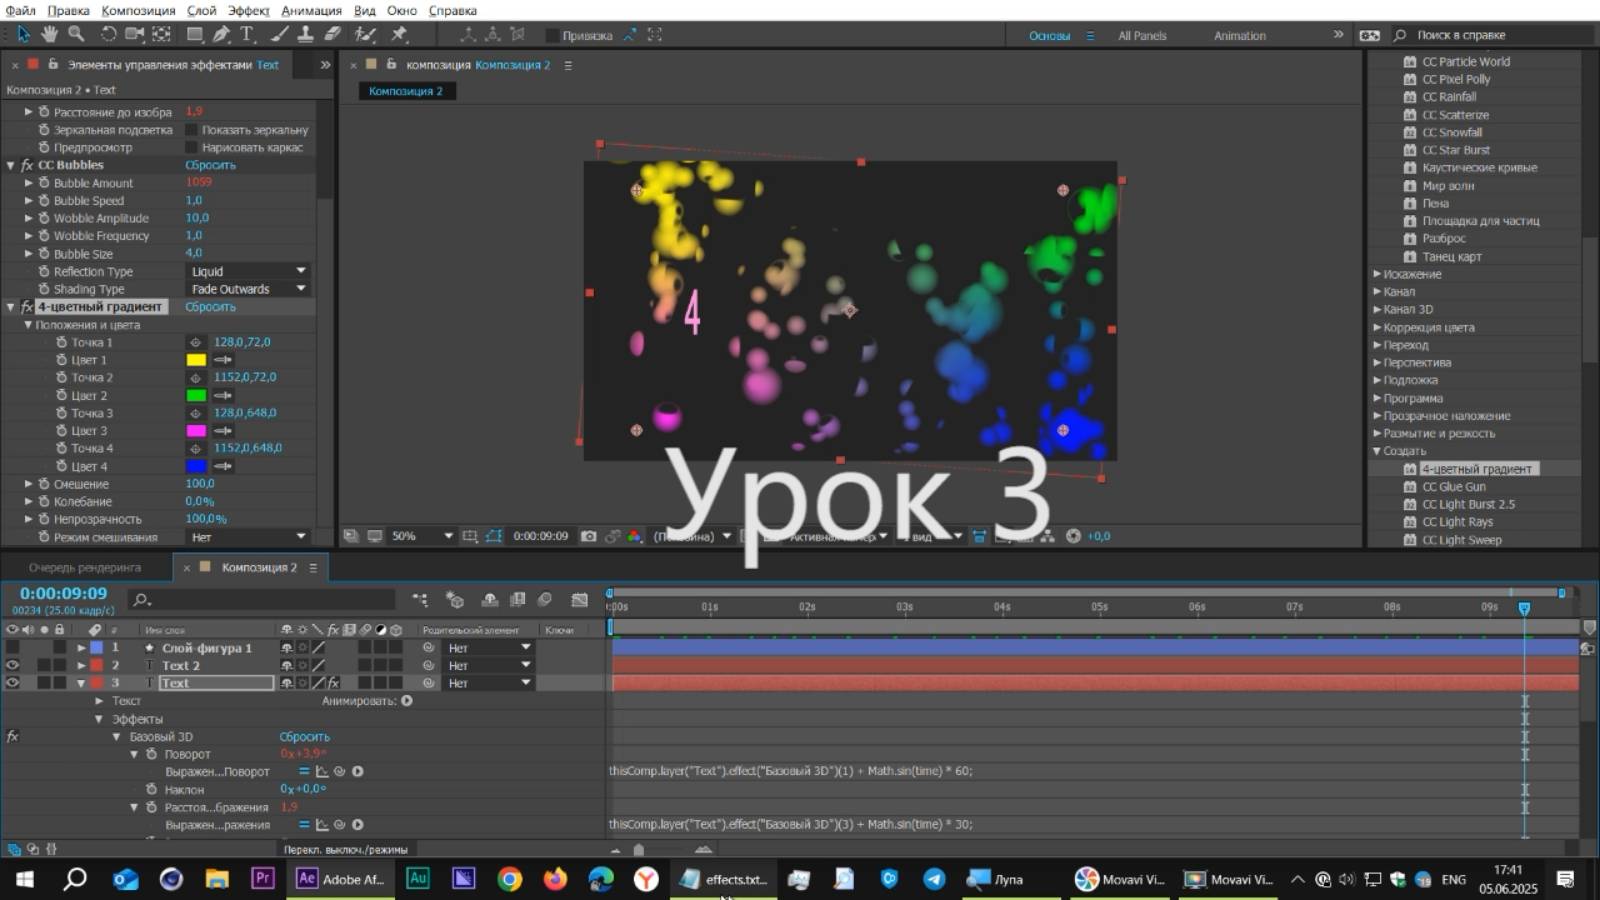Activate the Type tool
The height and width of the screenshot is (900, 1600).
[x=245, y=34]
